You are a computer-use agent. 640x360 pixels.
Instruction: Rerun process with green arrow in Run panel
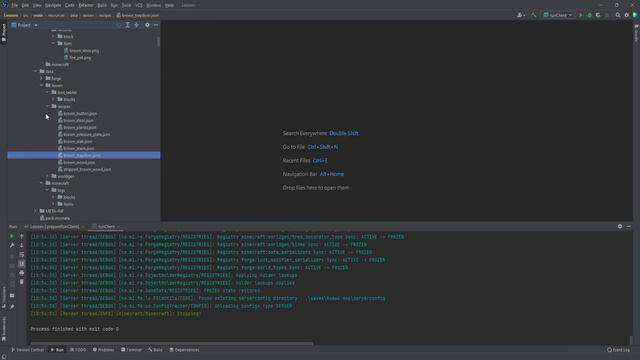(x=12, y=236)
